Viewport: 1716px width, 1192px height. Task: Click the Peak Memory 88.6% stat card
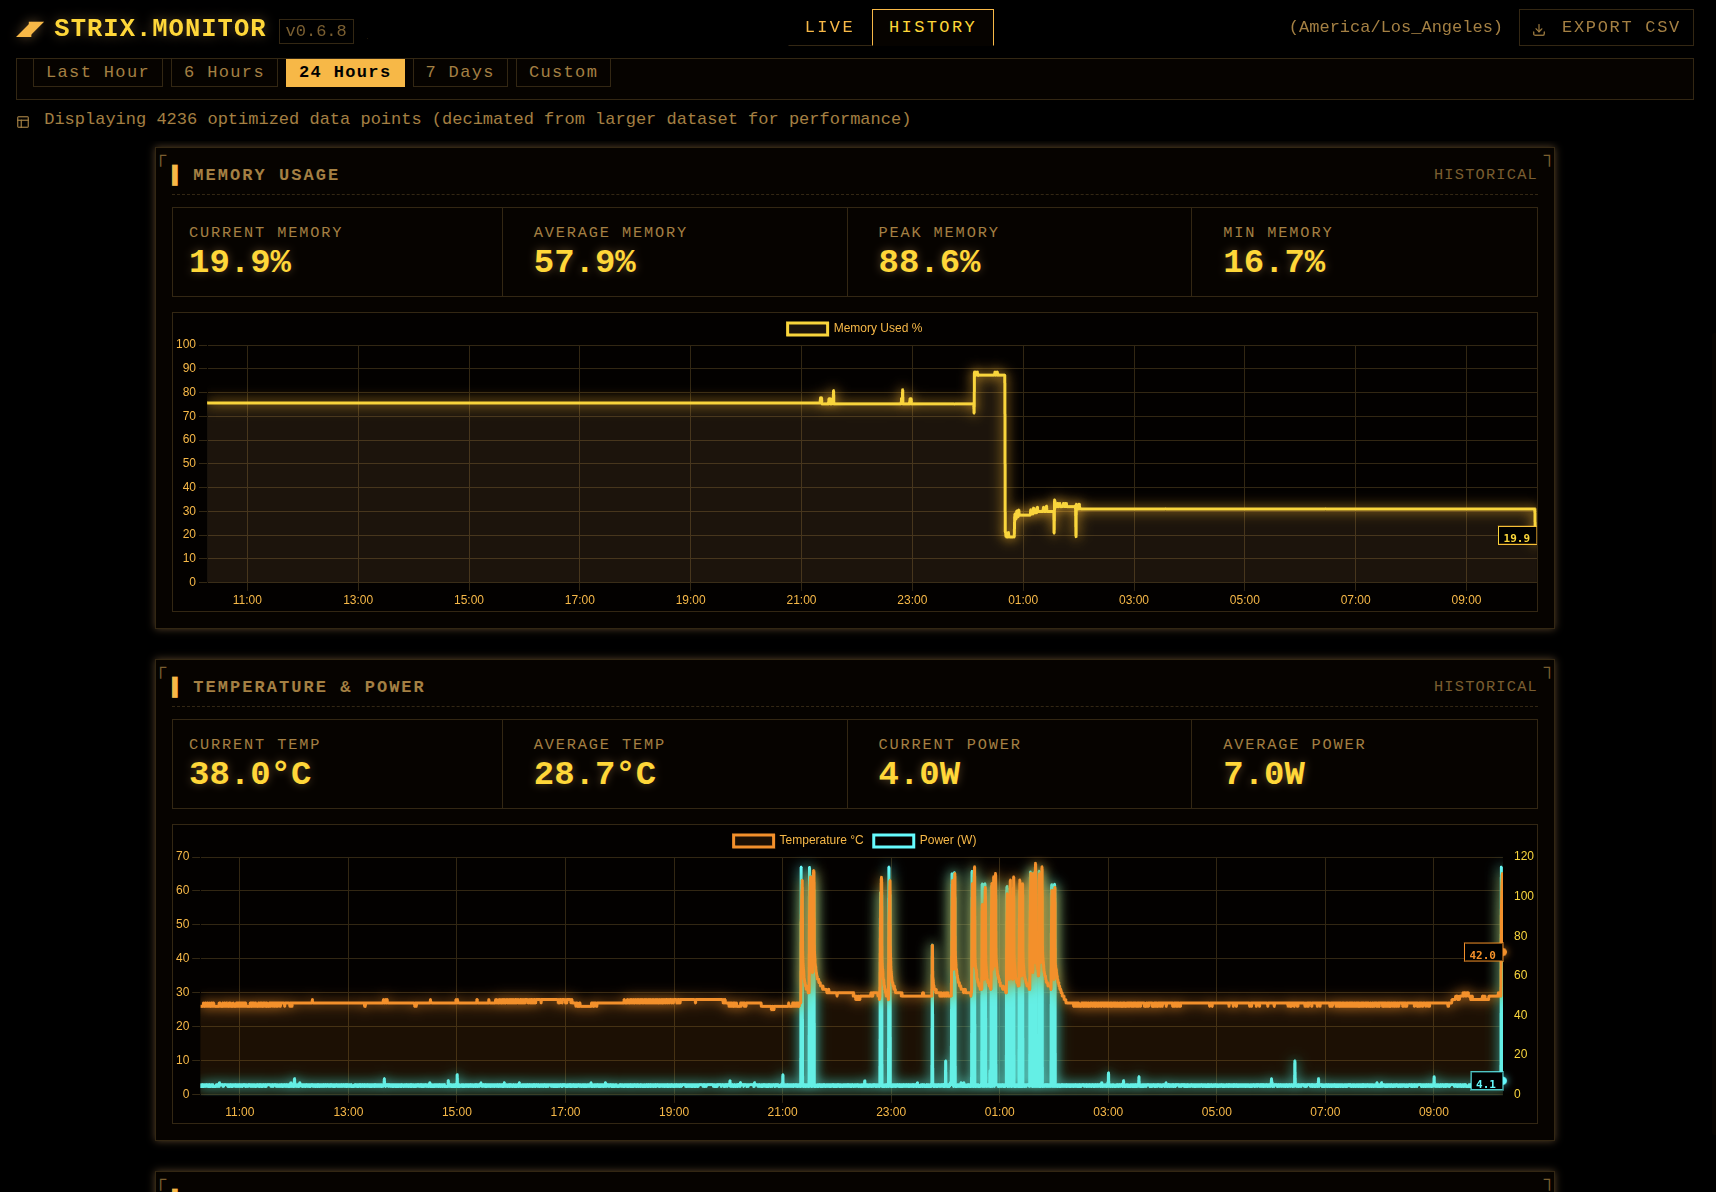tap(1019, 252)
